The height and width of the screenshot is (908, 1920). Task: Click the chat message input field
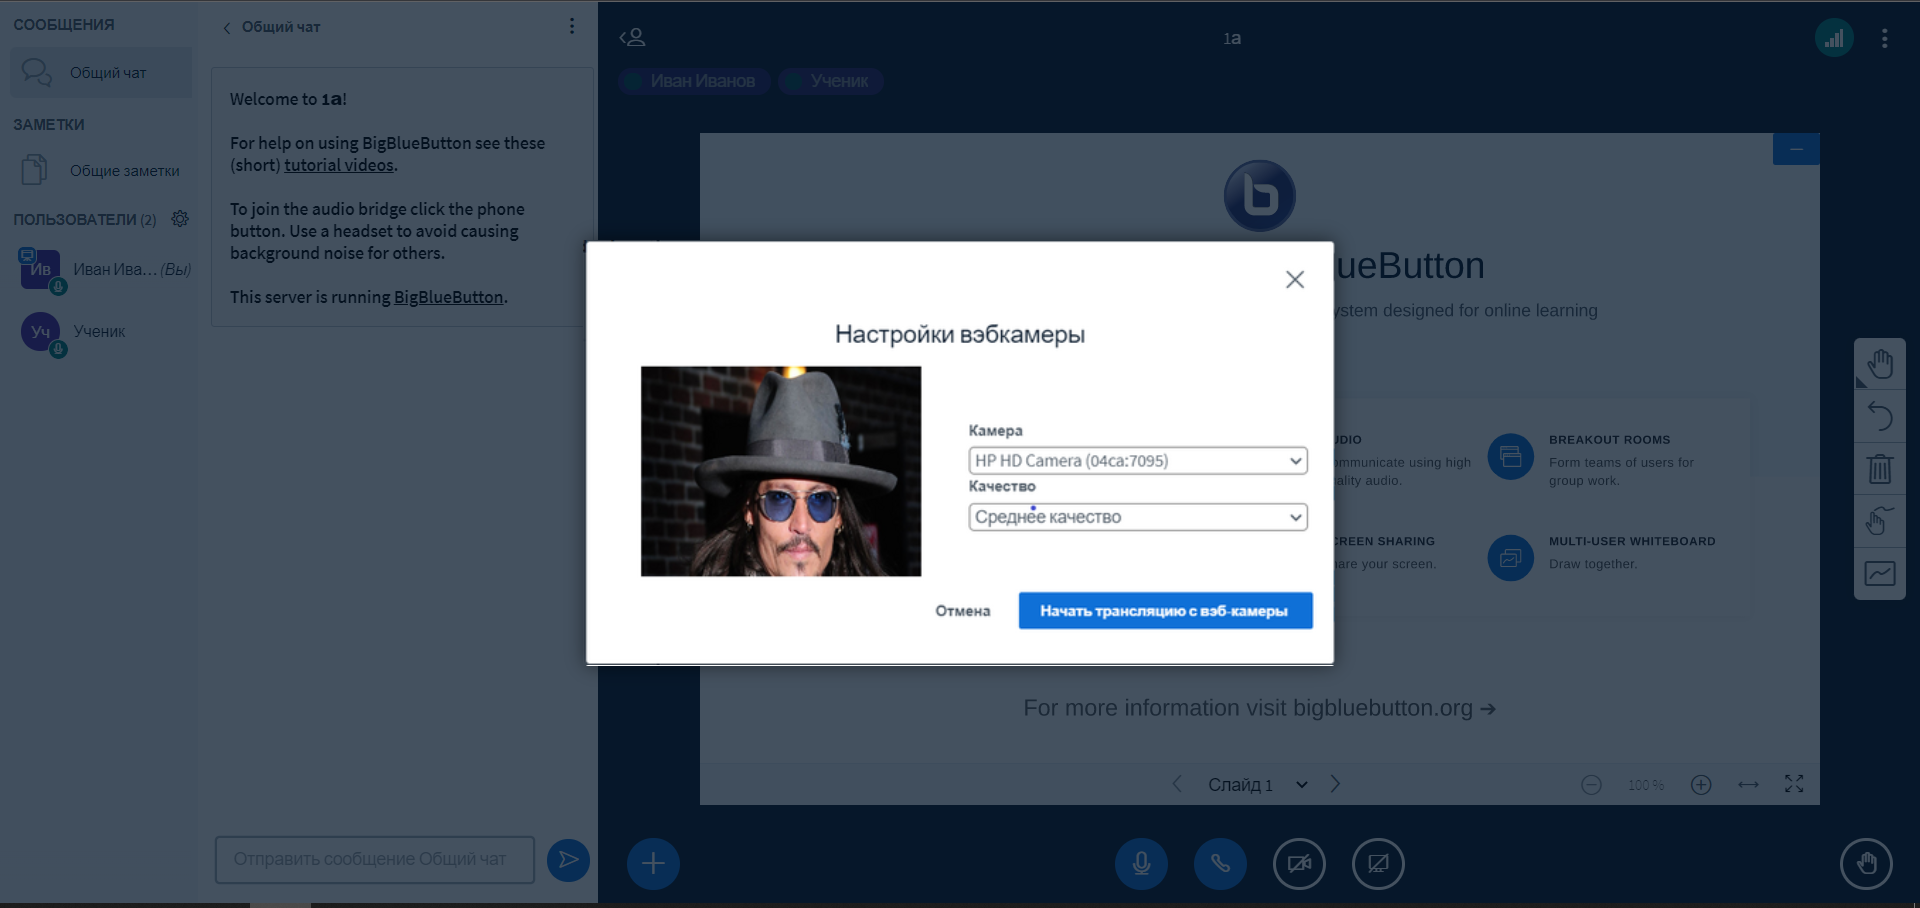pos(374,860)
